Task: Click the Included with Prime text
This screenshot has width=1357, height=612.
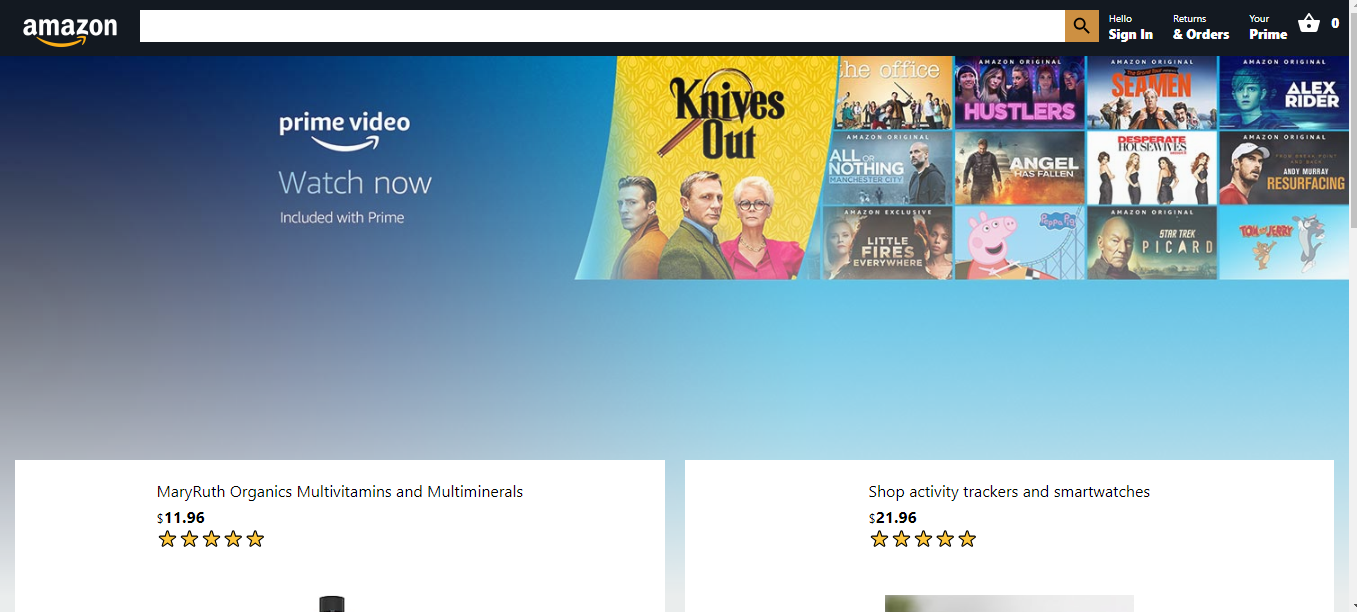Action: (342, 217)
